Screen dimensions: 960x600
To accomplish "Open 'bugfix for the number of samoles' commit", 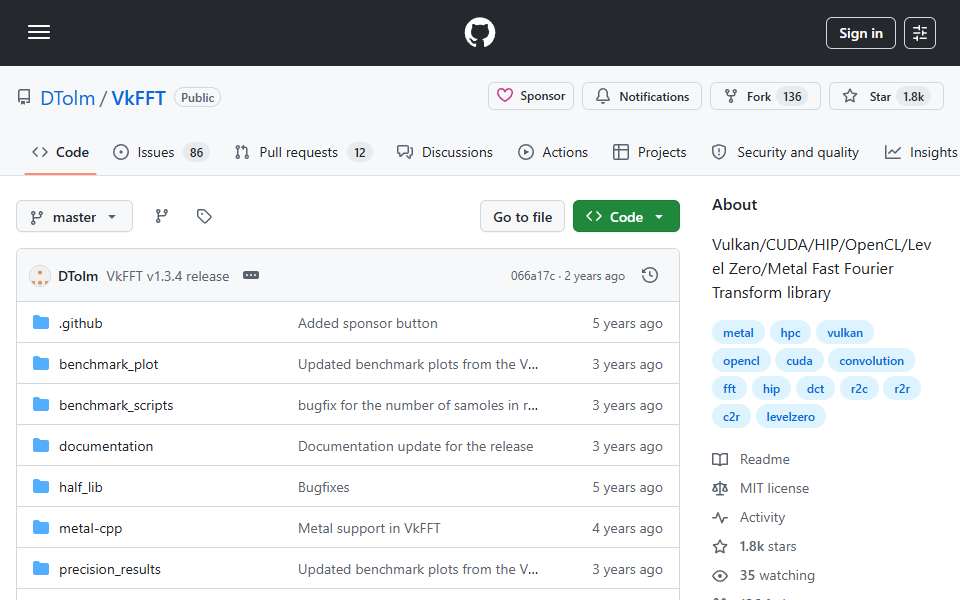I will tap(418, 405).
